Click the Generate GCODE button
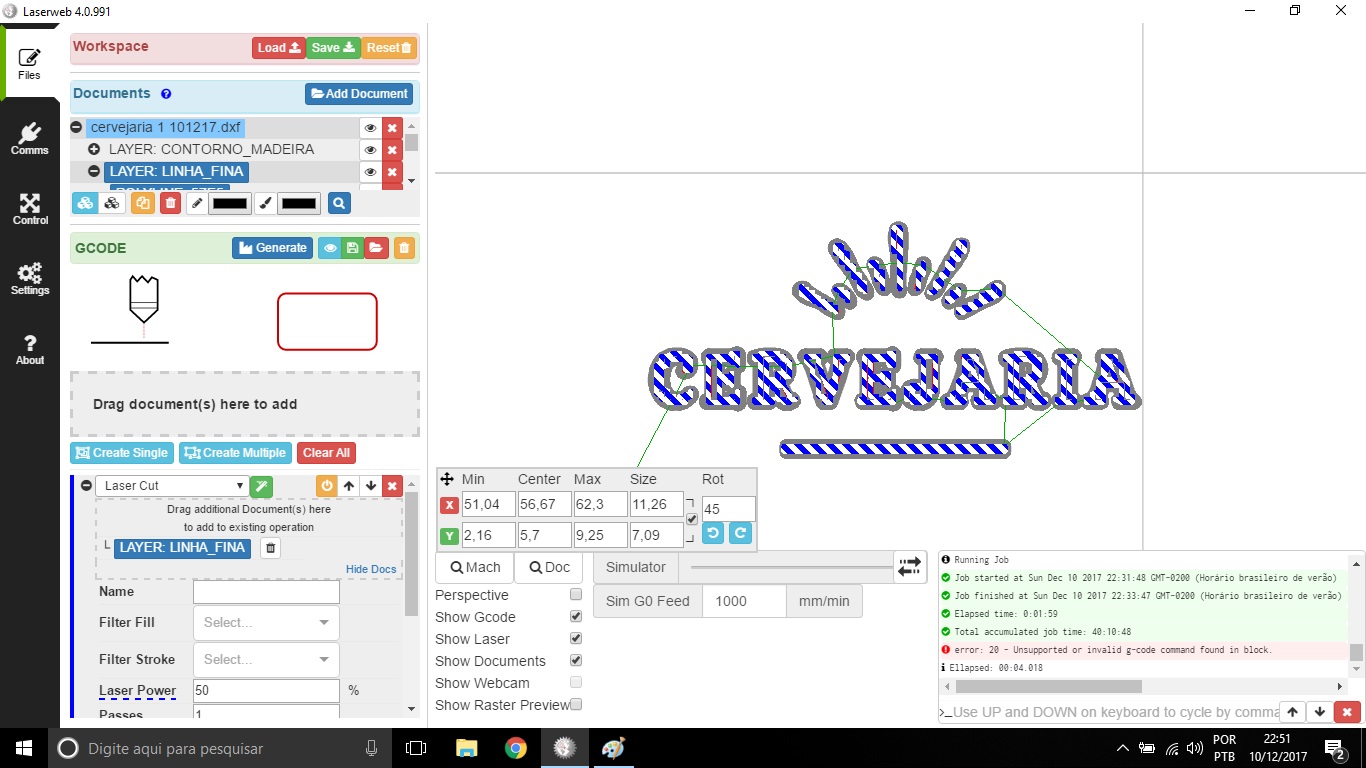Image resolution: width=1366 pixels, height=768 pixels. tap(273, 248)
